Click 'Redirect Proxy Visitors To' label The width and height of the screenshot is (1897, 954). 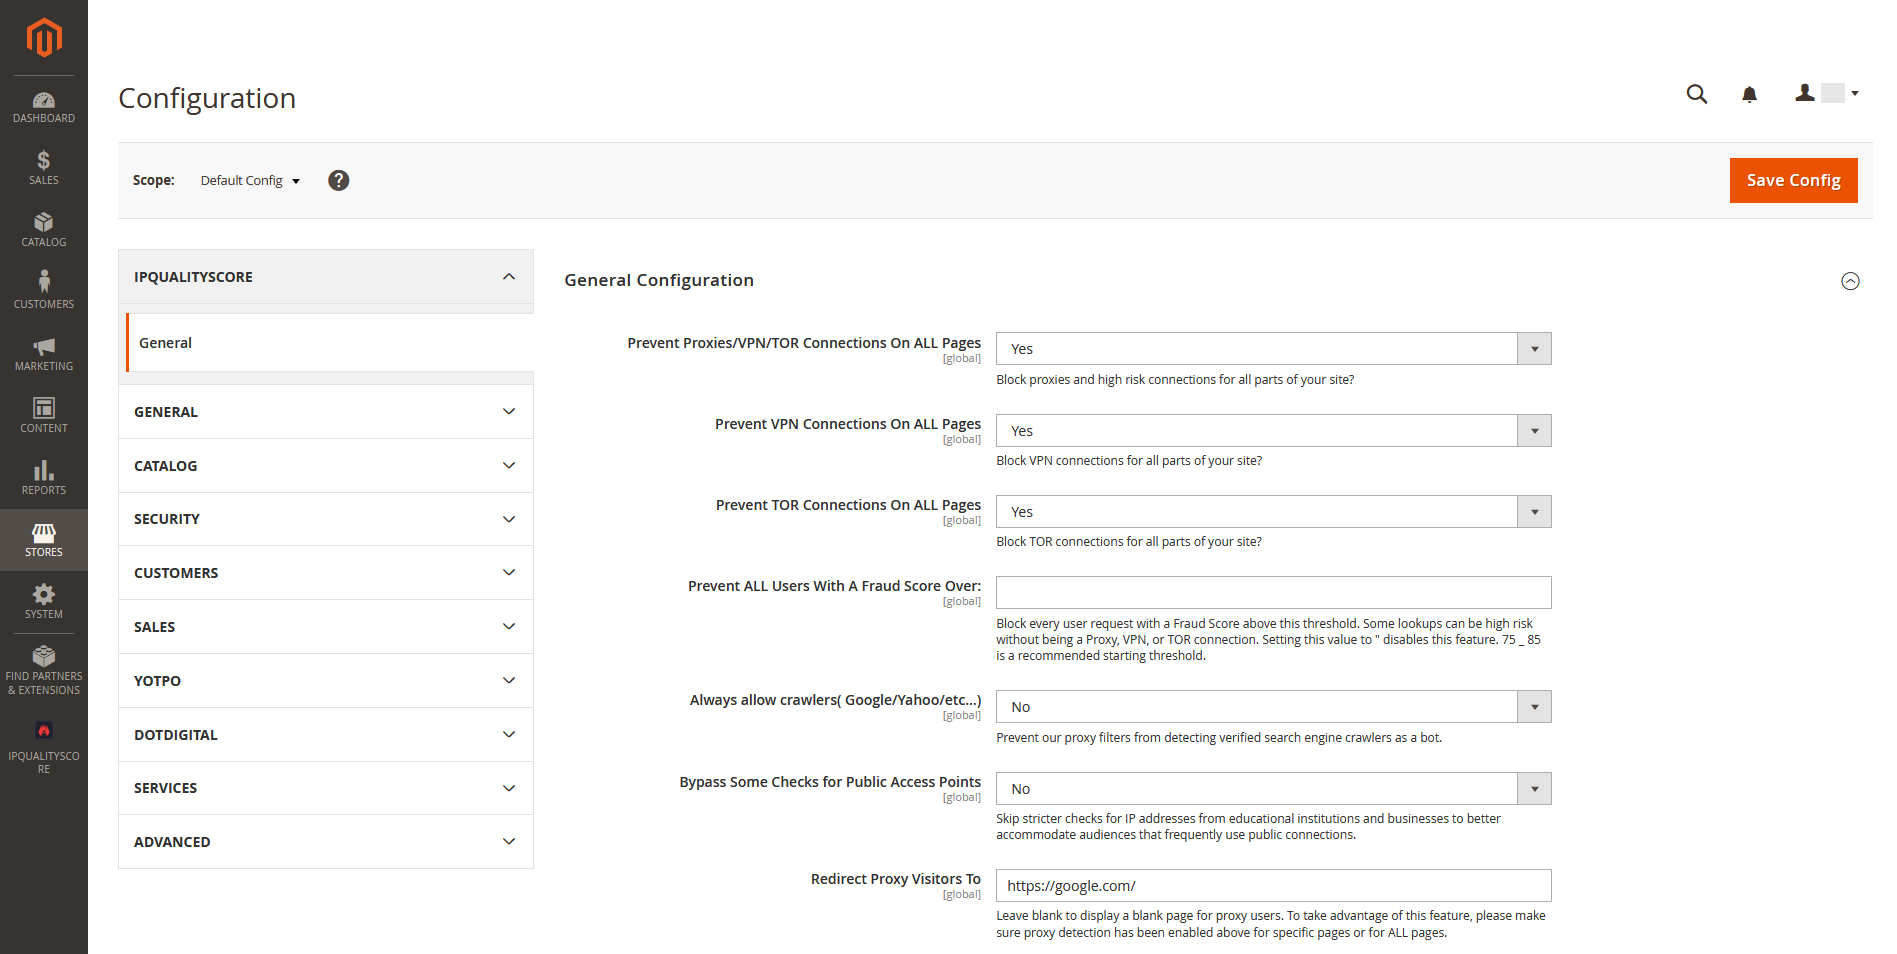point(896,879)
